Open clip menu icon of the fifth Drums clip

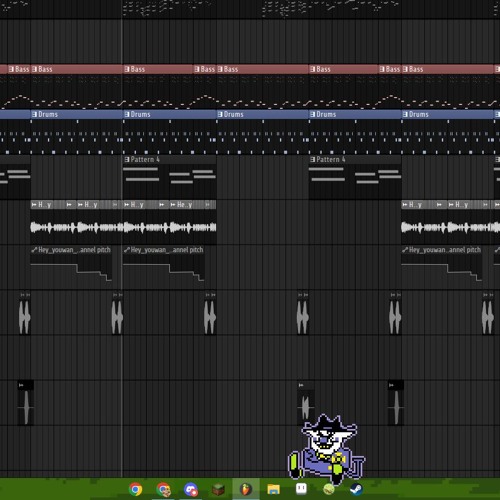pos(405,114)
